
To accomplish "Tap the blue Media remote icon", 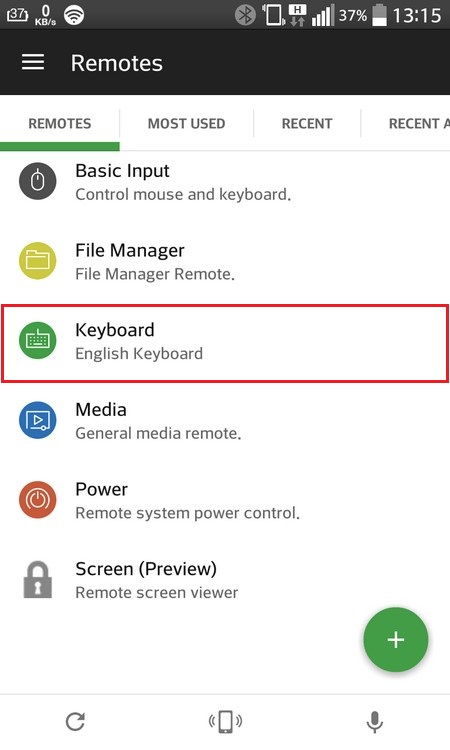I will tap(37, 420).
